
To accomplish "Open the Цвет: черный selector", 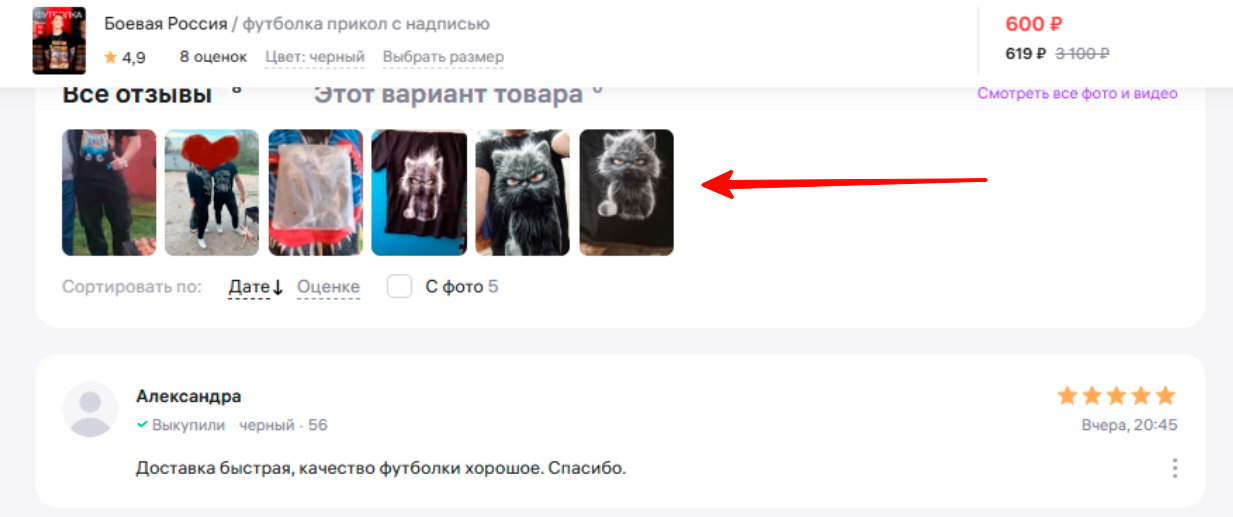I will pyautogui.click(x=315, y=57).
